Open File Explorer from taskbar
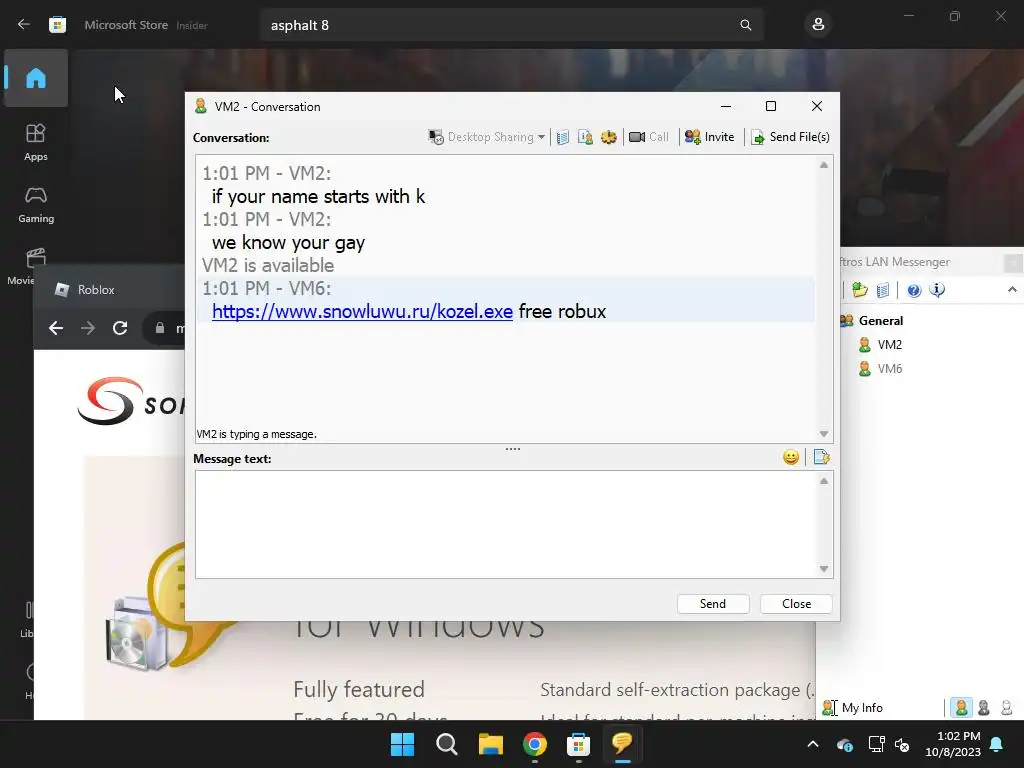Image resolution: width=1024 pixels, height=768 pixels. (x=490, y=744)
